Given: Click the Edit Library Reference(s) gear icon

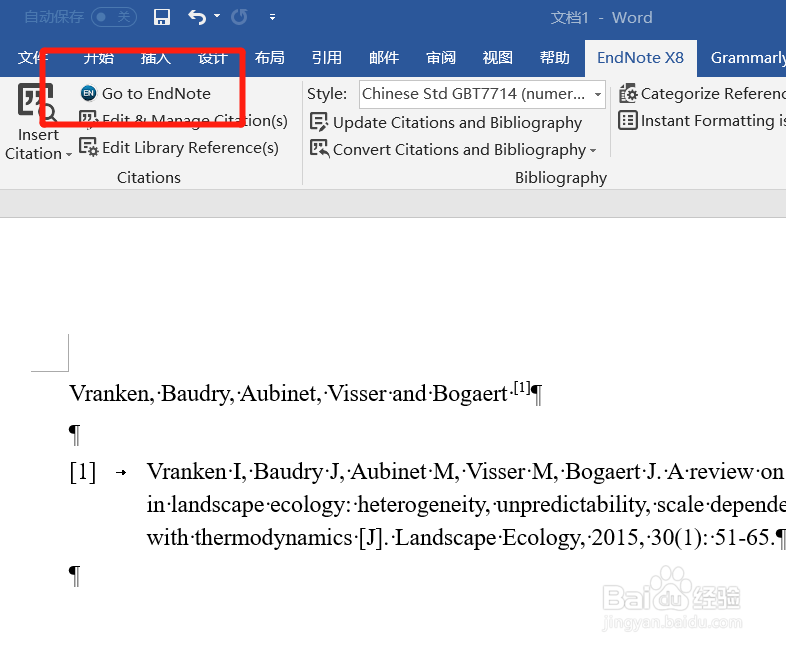Looking at the screenshot, I should [89, 147].
